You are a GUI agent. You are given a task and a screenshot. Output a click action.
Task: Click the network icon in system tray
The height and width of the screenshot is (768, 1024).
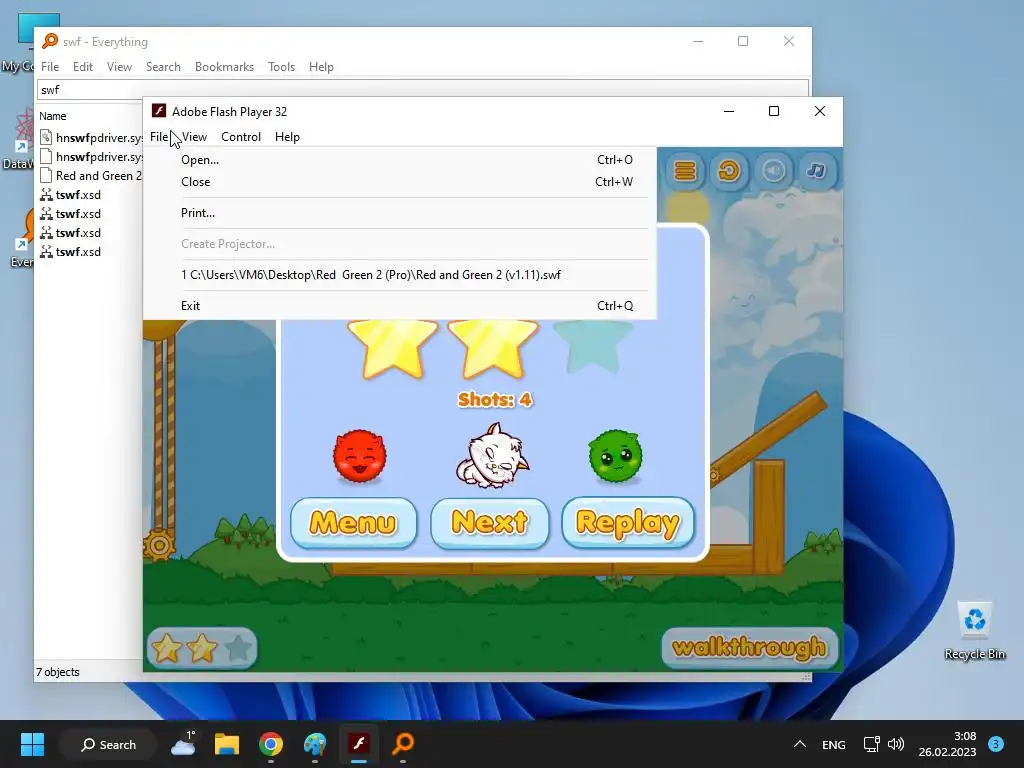coord(872,744)
